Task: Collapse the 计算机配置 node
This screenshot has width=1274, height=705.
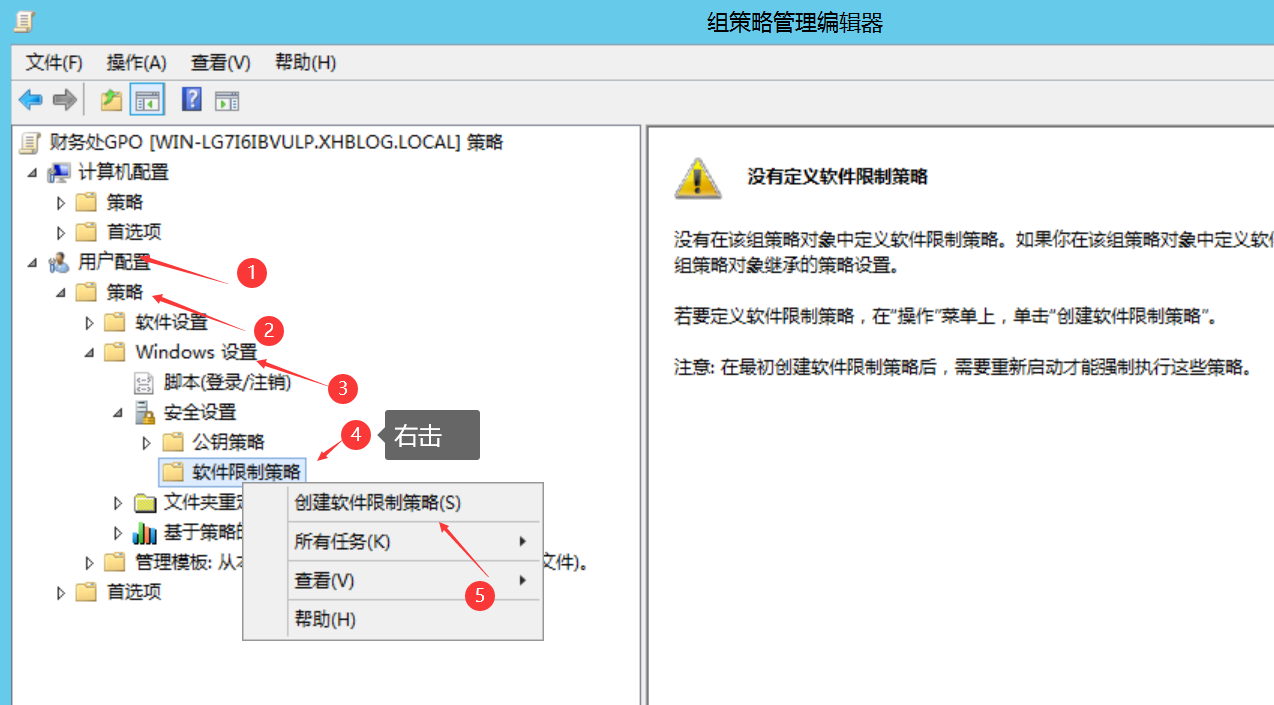Action: click(x=33, y=172)
